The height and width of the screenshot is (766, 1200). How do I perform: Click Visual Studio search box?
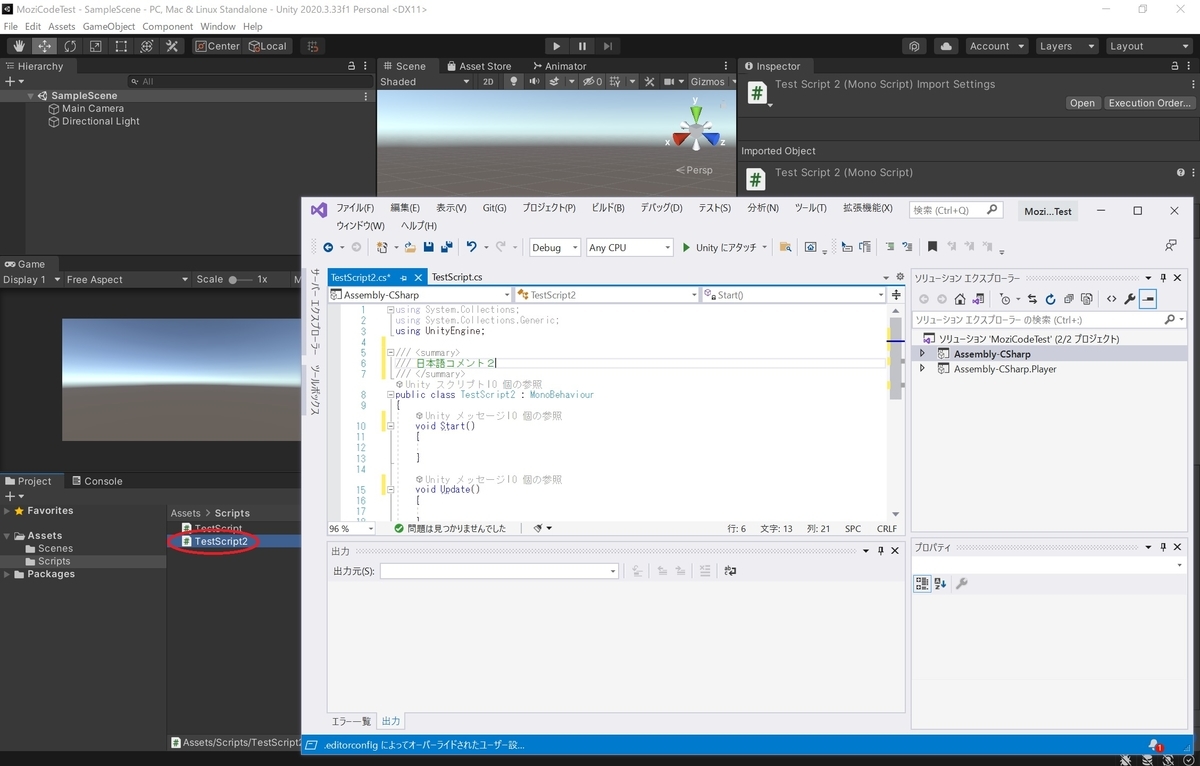[x=956, y=210]
